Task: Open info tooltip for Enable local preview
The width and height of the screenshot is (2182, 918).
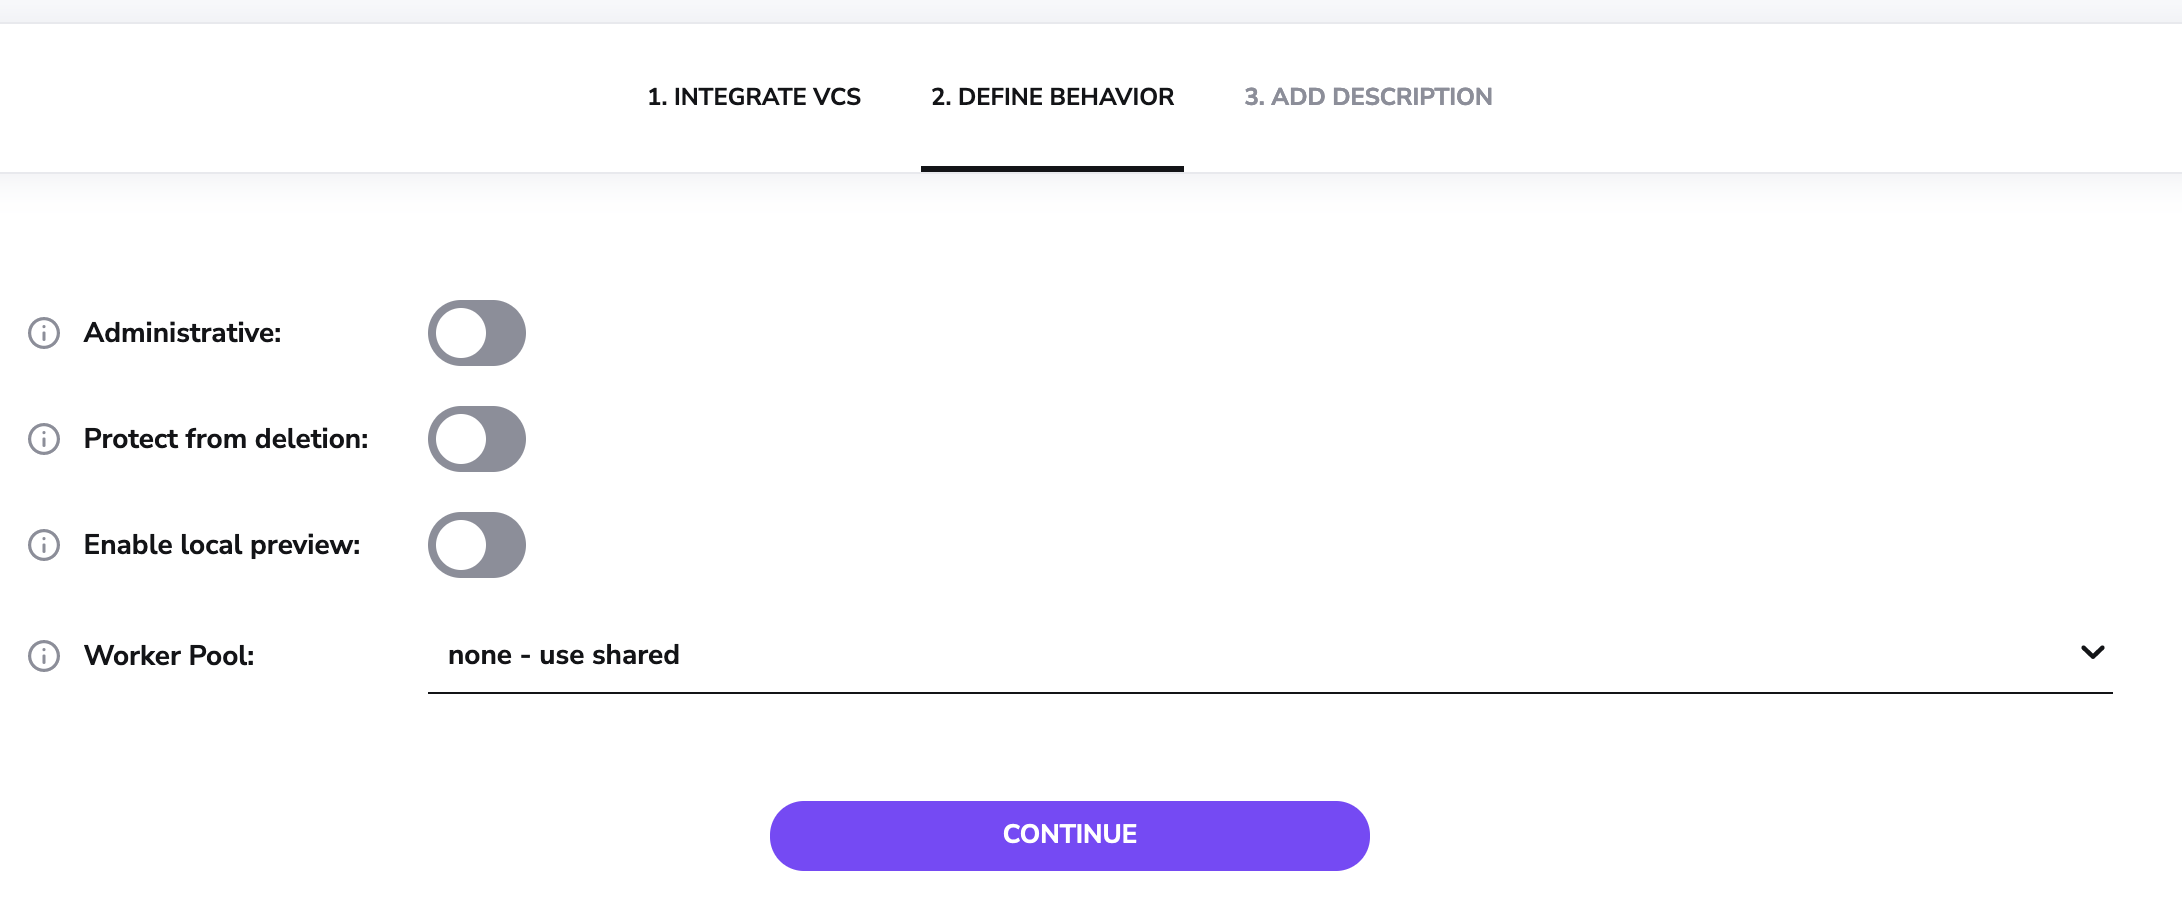Action: tap(44, 545)
